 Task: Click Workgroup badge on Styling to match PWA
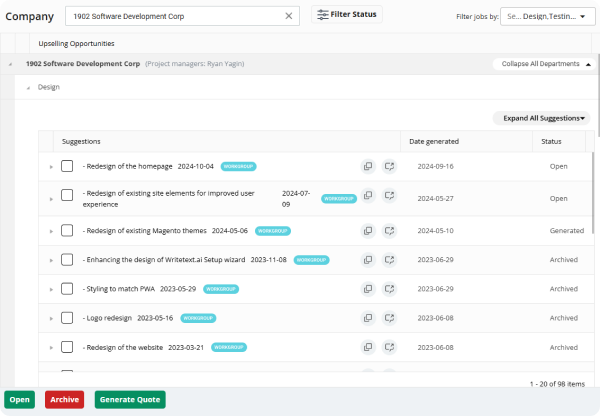pyautogui.click(x=221, y=289)
